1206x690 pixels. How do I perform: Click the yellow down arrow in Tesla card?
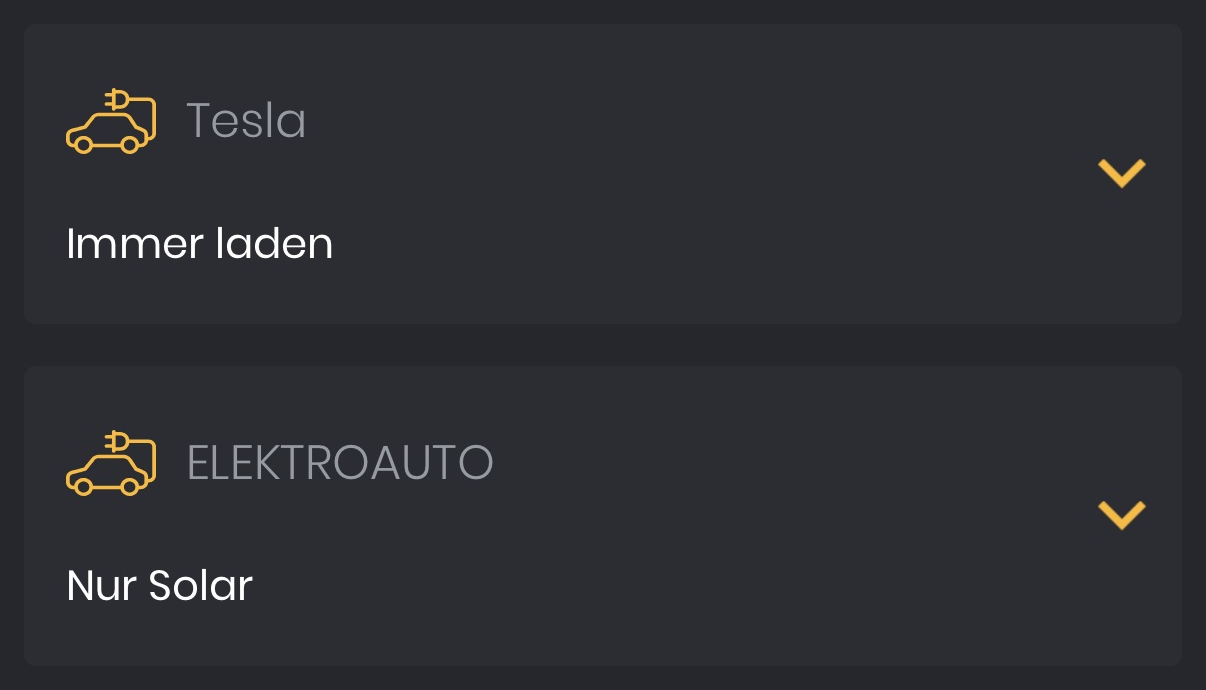[x=1121, y=173]
